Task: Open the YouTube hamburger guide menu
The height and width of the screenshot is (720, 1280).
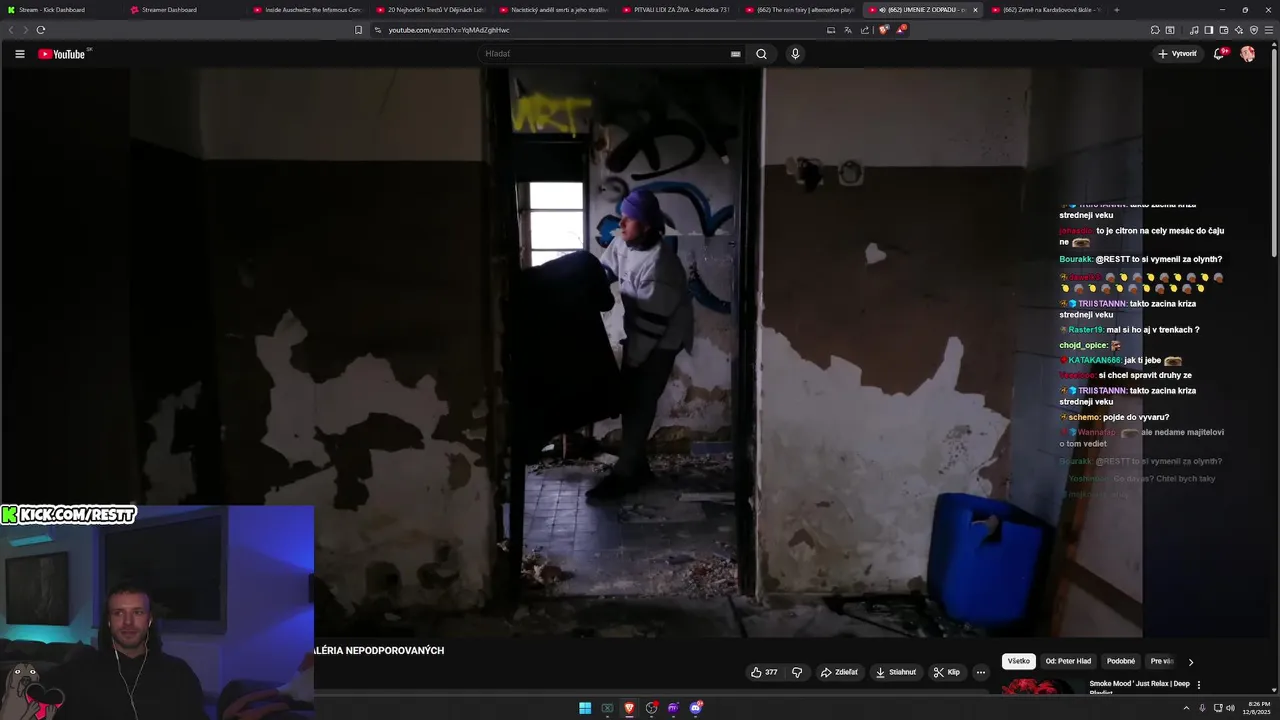Action: click(19, 54)
